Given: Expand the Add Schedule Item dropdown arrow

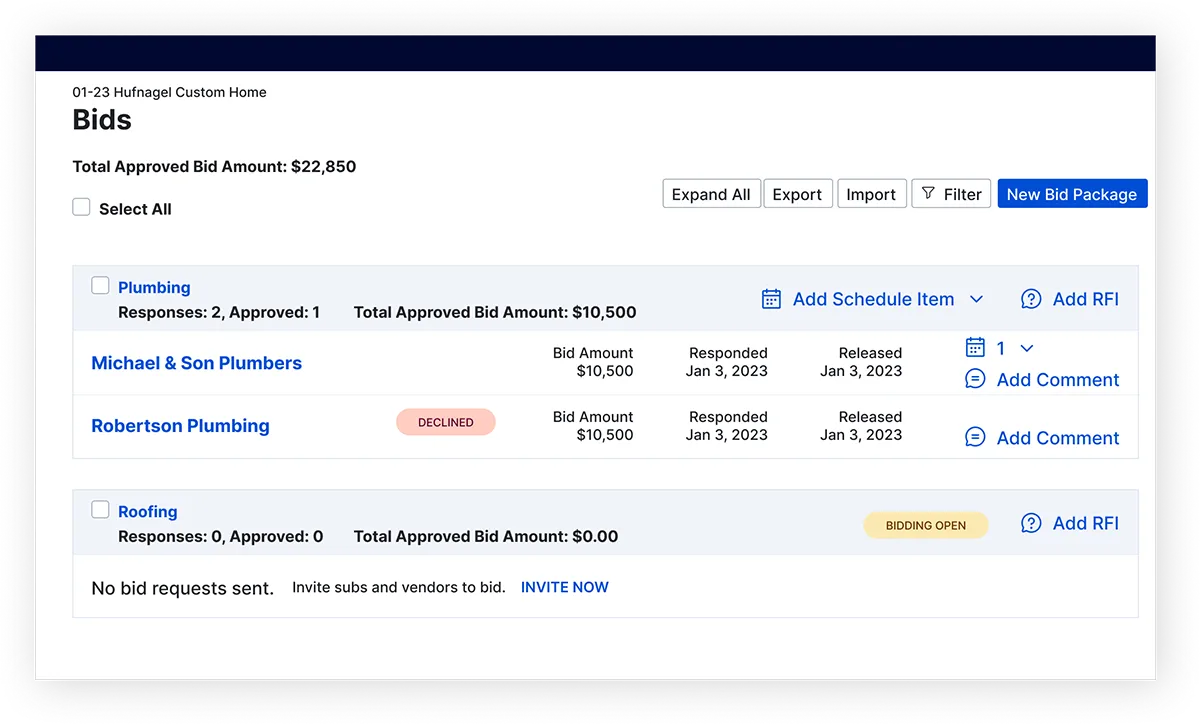Looking at the screenshot, I should (x=977, y=299).
